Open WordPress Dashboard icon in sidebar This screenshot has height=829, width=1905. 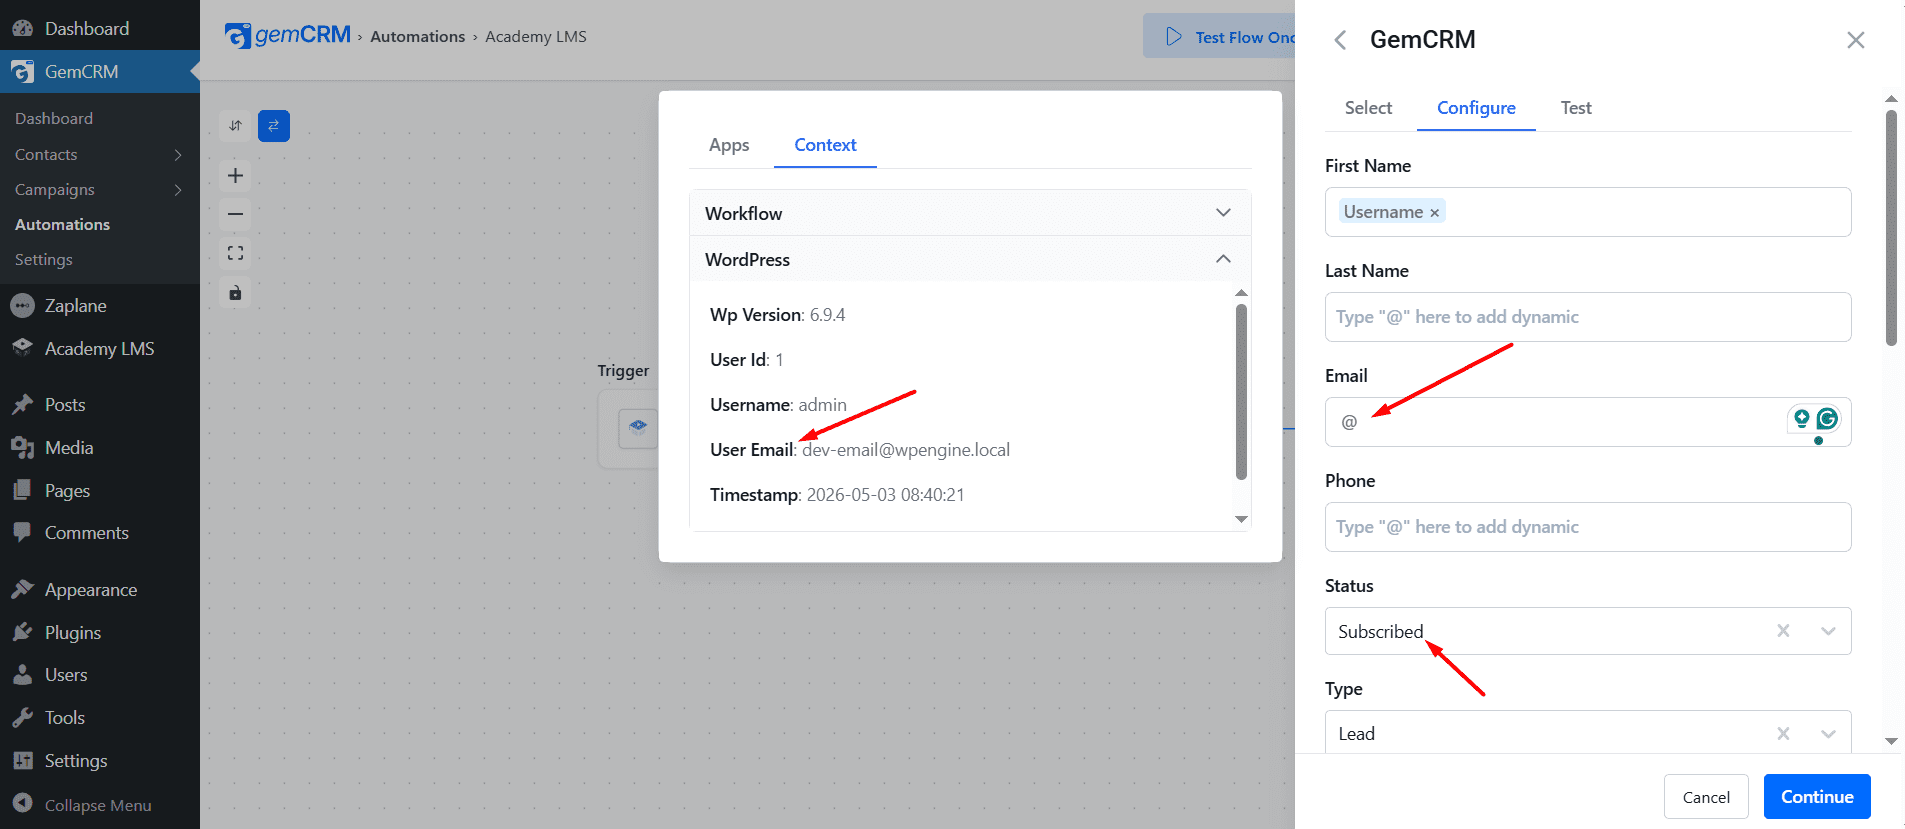(x=22, y=28)
